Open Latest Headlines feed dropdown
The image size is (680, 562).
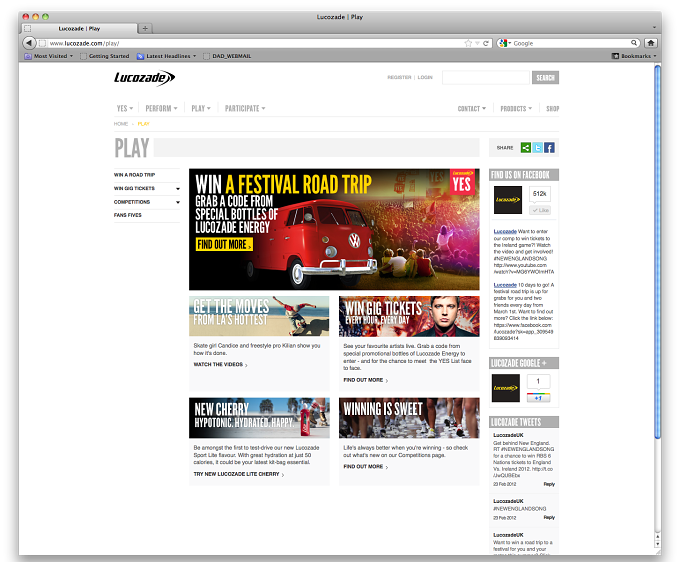pyautogui.click(x=167, y=56)
